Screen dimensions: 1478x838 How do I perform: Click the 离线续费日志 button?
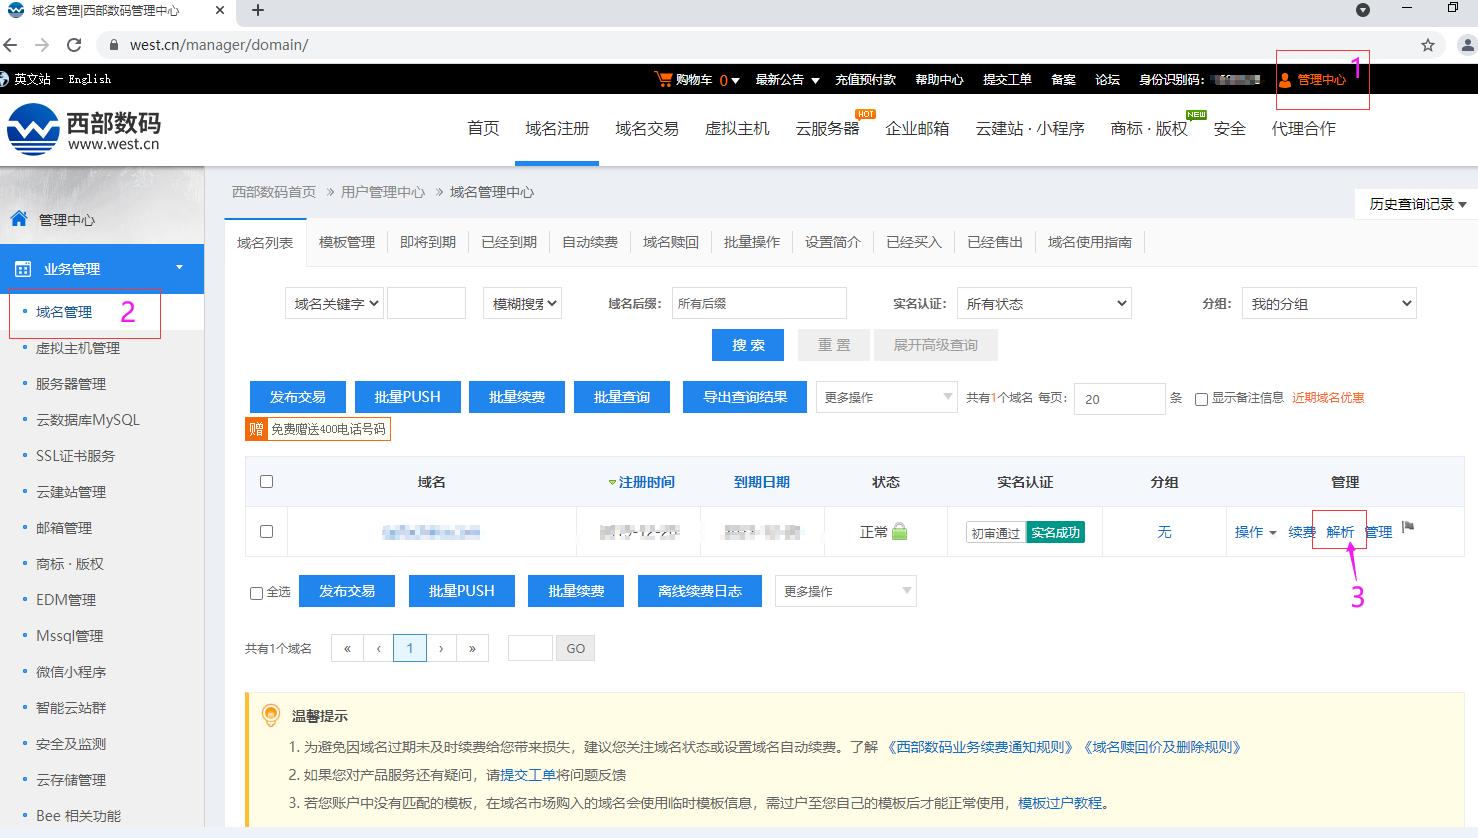point(700,591)
